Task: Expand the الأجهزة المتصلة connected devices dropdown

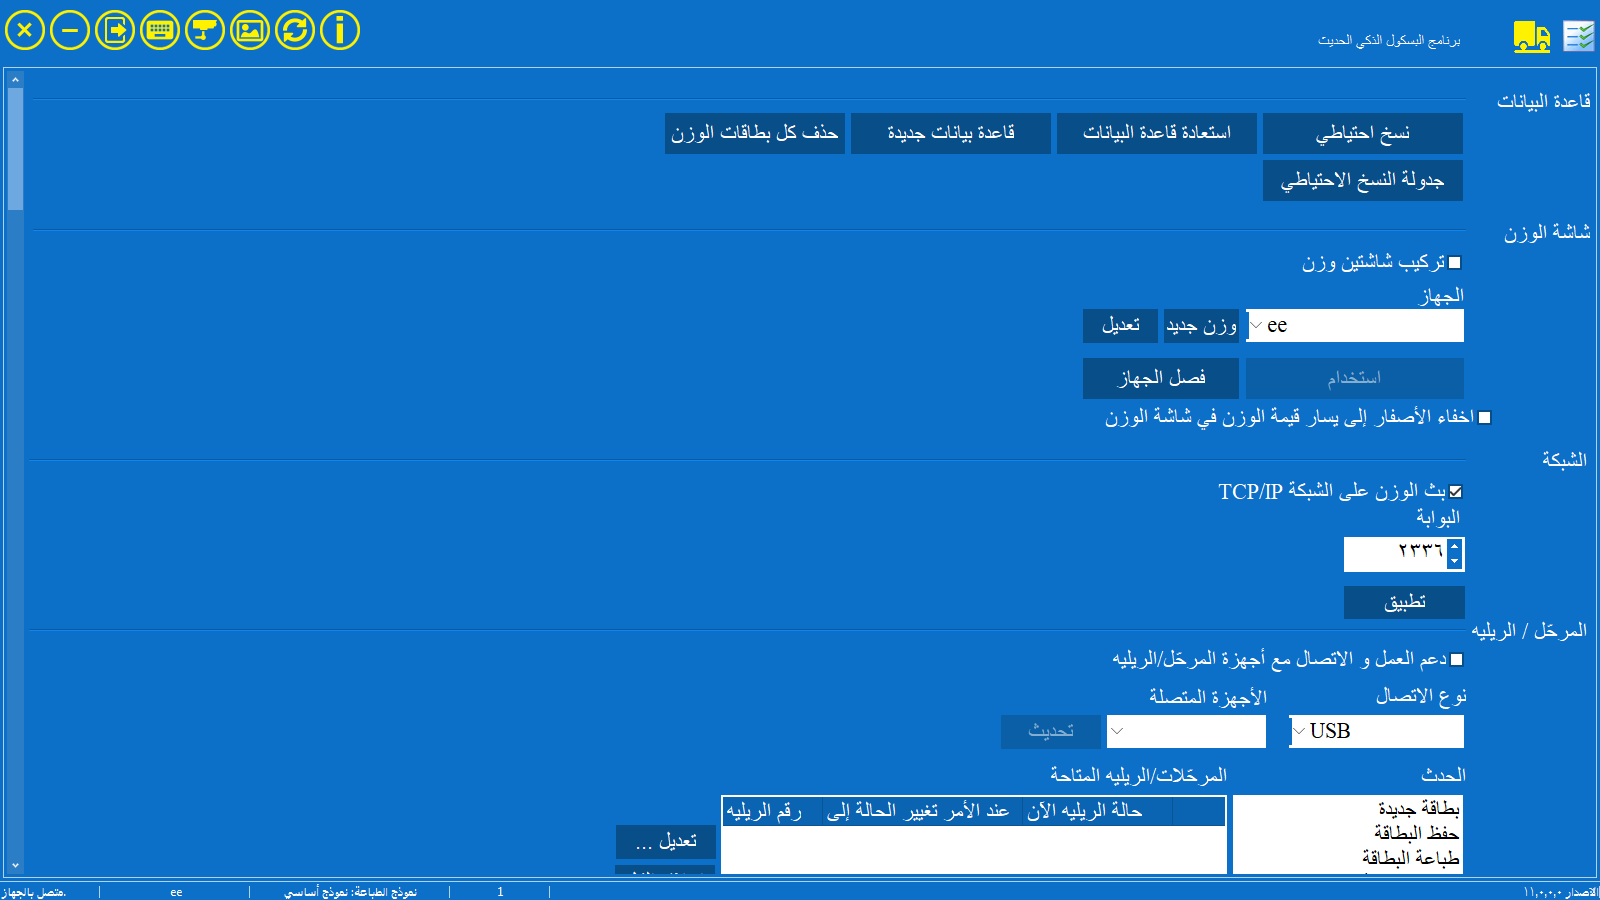Action: pos(1118,732)
